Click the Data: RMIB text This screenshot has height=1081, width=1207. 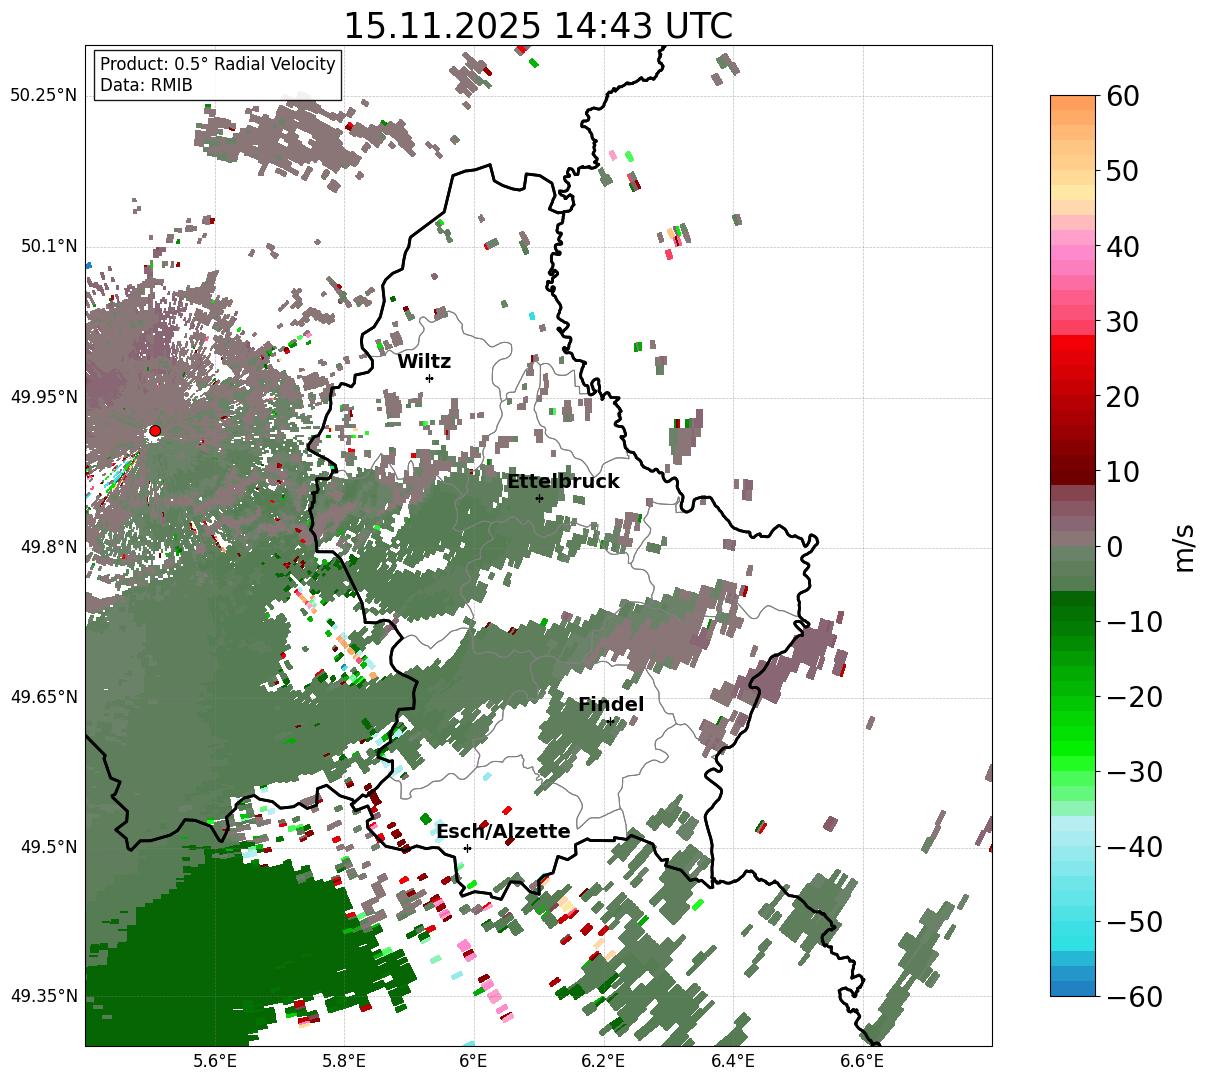pyautogui.click(x=146, y=85)
